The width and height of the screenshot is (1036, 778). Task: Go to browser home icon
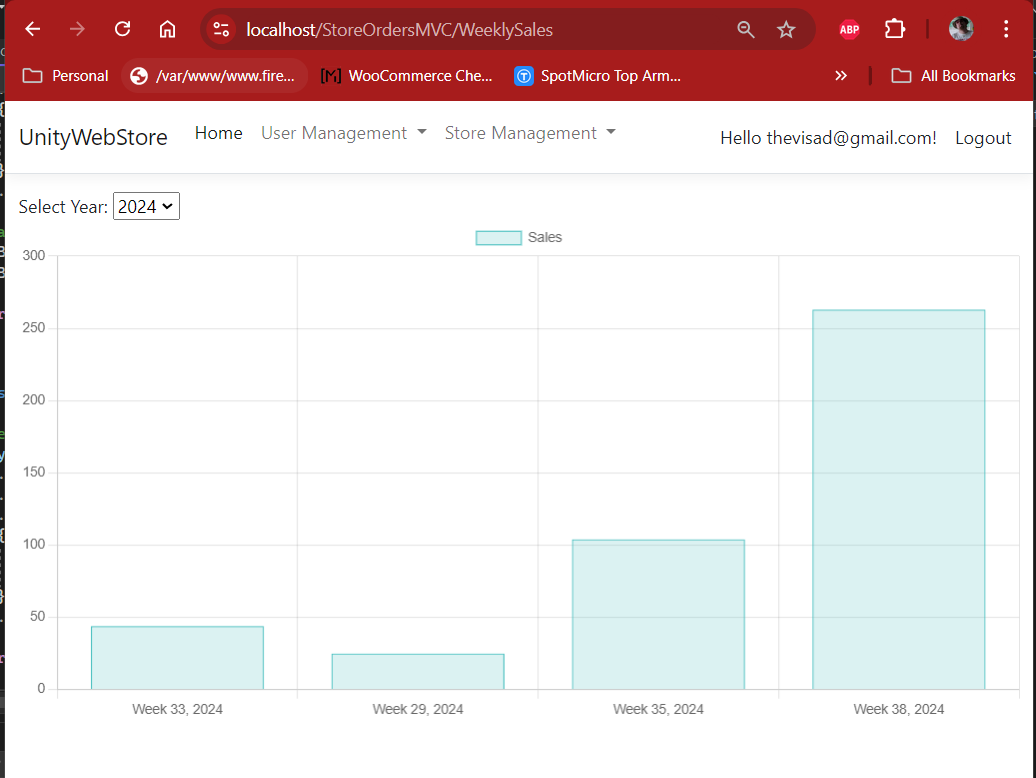(x=168, y=29)
